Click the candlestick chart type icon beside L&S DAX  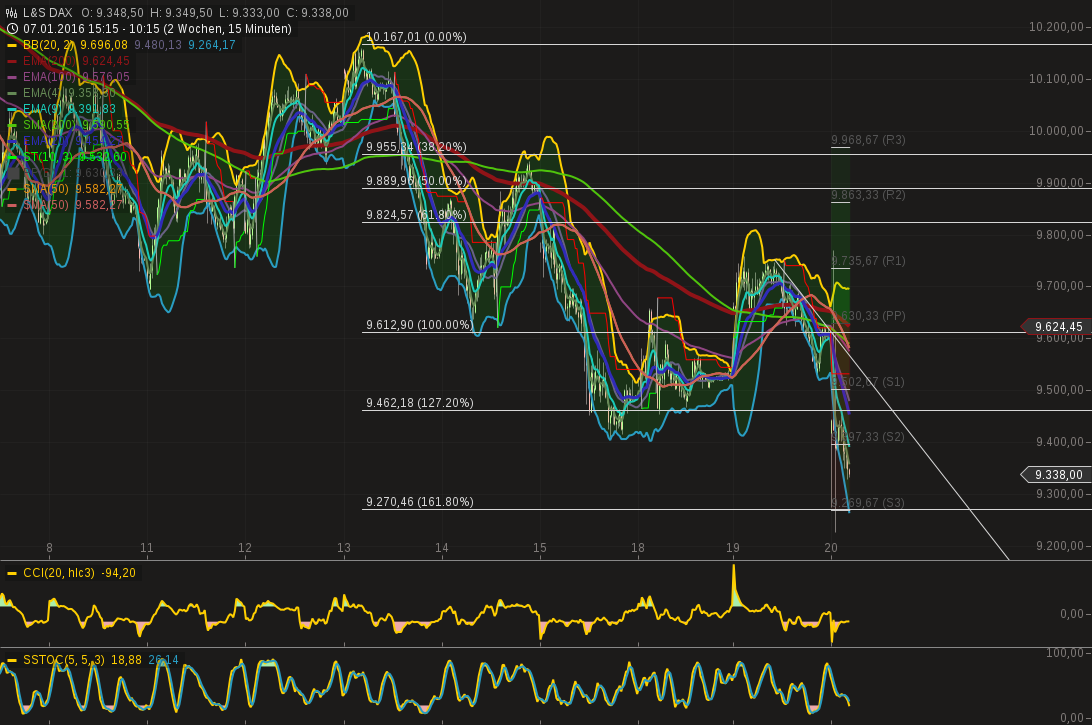12,13
